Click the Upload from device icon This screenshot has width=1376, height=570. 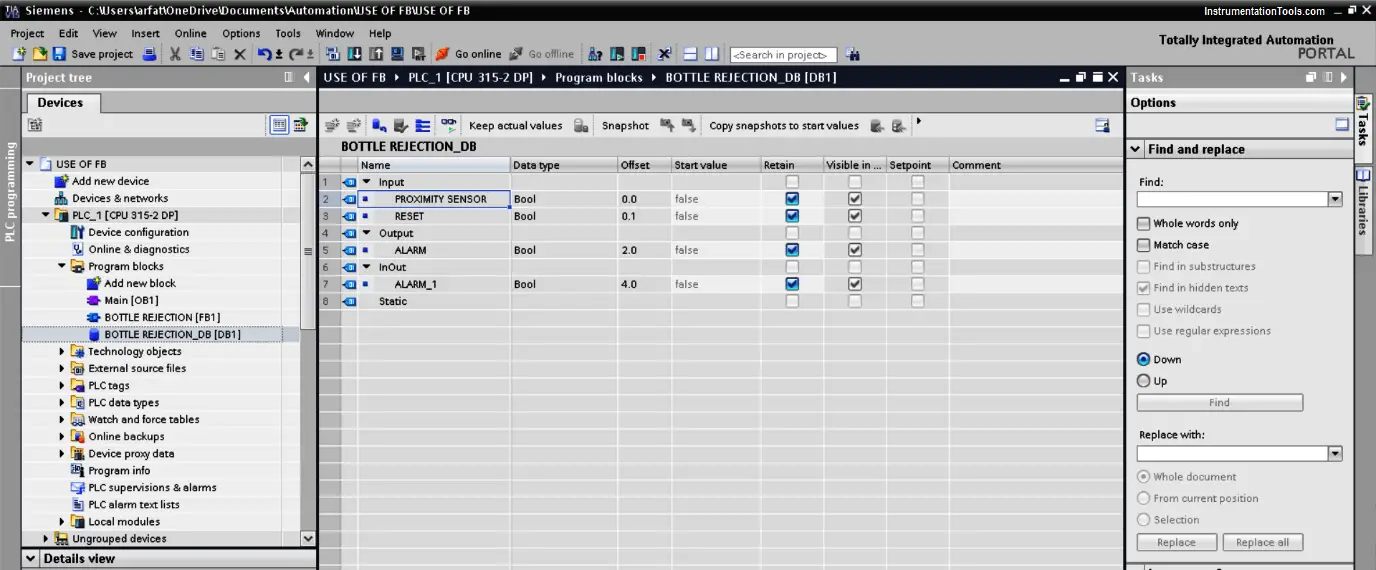pos(375,54)
